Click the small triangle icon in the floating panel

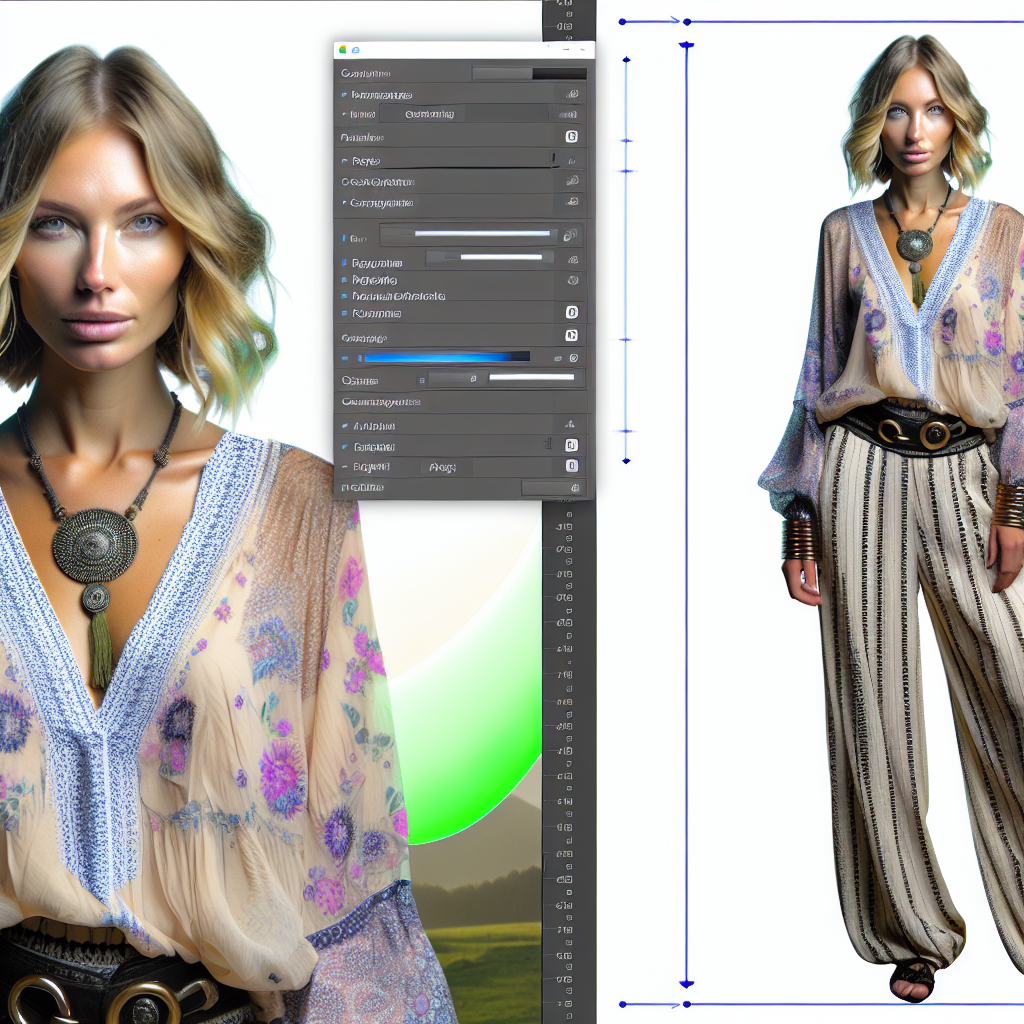[x=570, y=424]
